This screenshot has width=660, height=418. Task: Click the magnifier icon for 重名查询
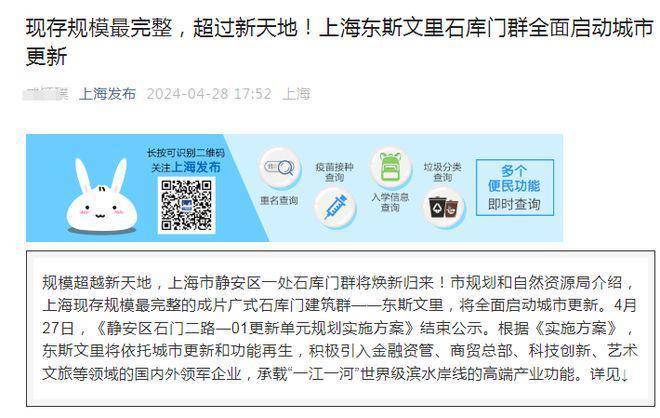(279, 168)
